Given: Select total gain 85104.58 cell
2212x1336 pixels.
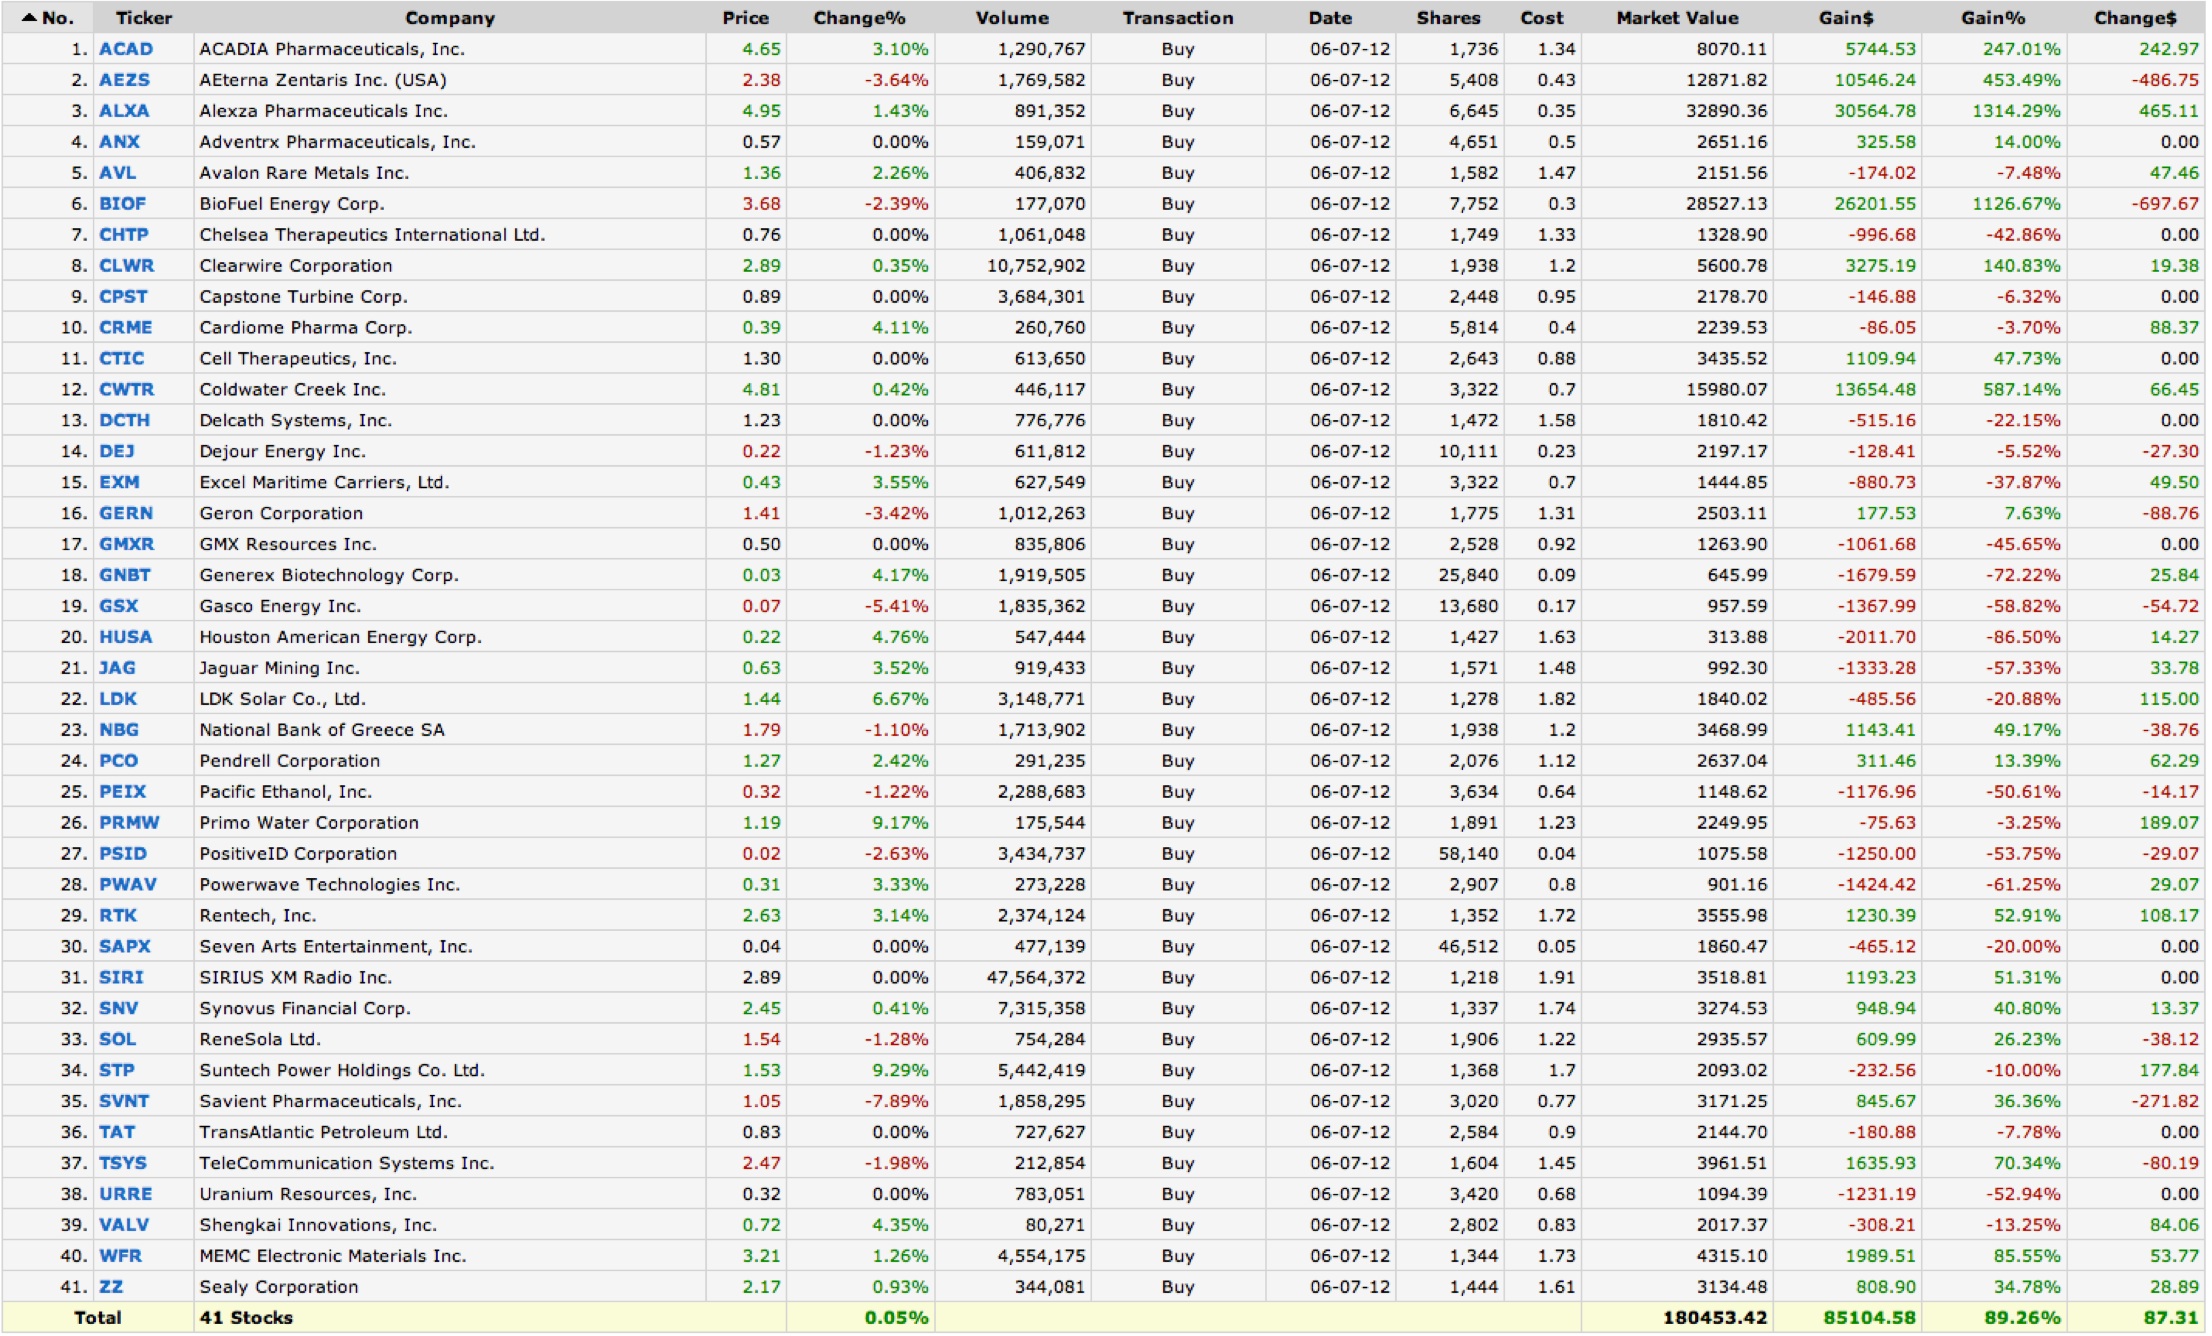Looking at the screenshot, I should pyautogui.click(x=1846, y=1320).
